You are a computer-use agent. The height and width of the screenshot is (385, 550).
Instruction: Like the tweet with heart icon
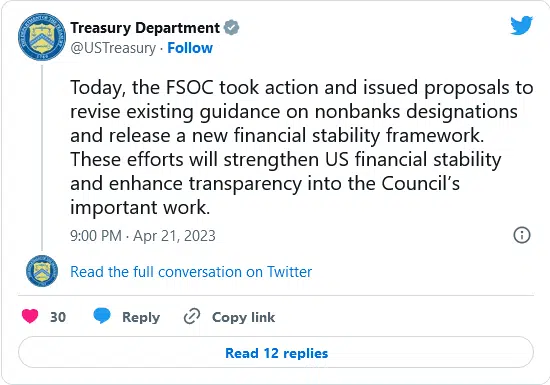[30, 316]
